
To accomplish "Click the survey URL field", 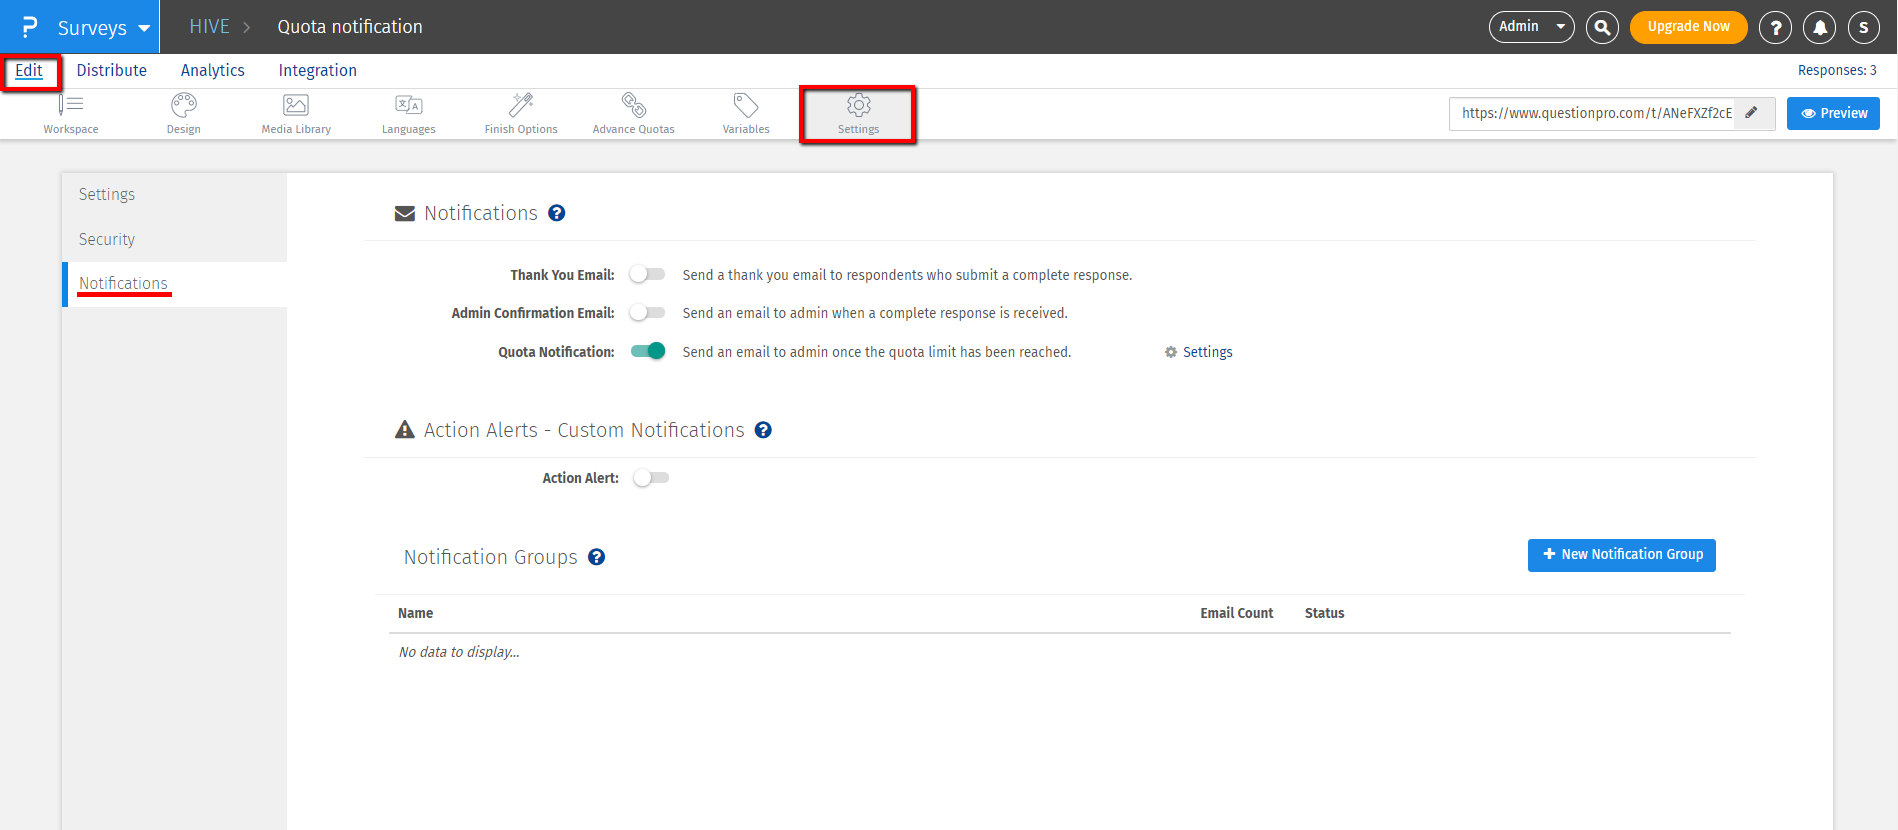I will (1595, 113).
